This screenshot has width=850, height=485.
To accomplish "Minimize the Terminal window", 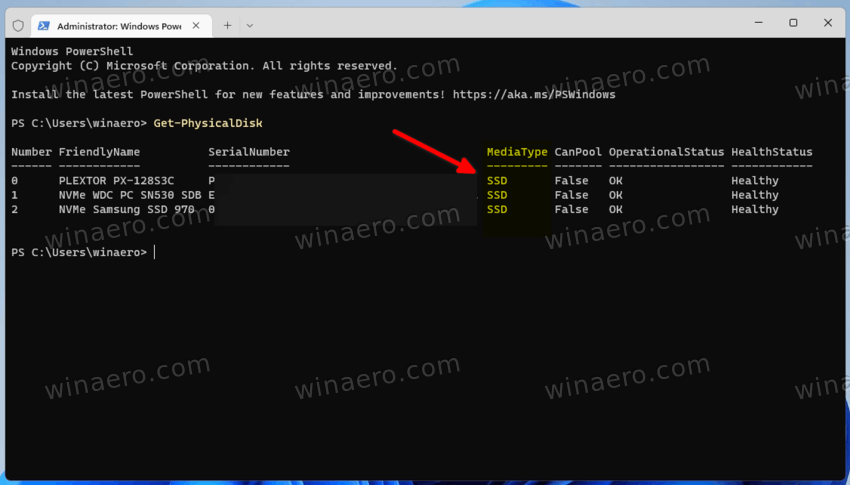I will [x=758, y=23].
